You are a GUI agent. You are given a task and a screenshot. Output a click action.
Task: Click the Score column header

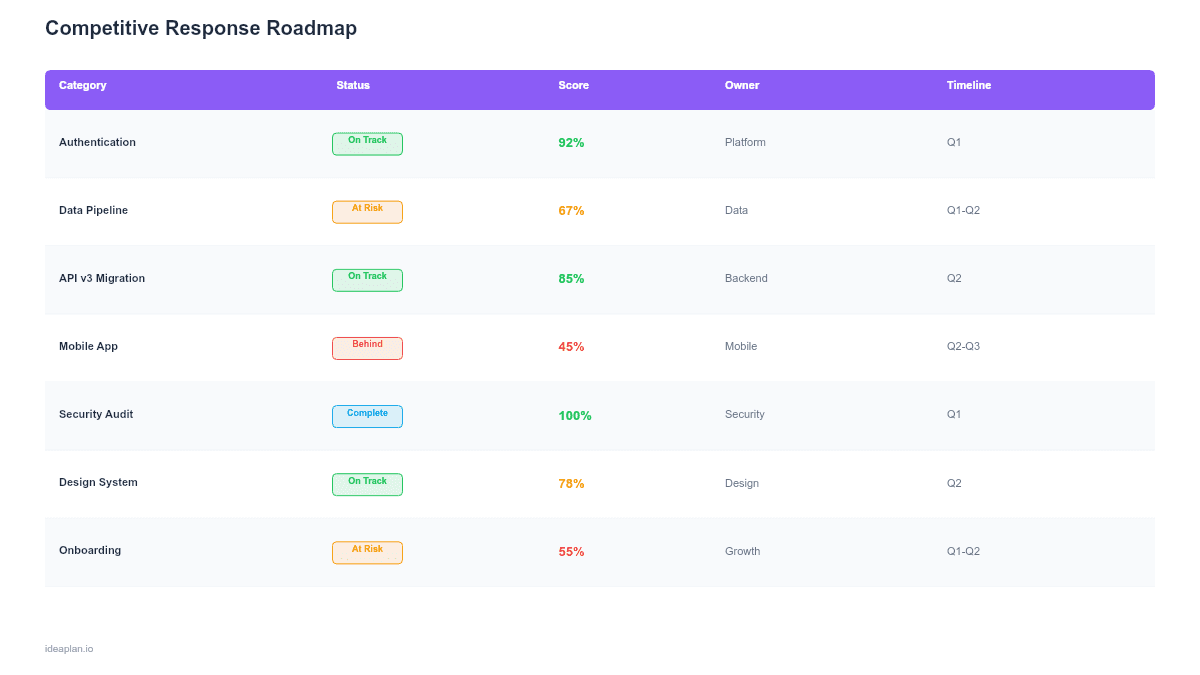coord(573,86)
